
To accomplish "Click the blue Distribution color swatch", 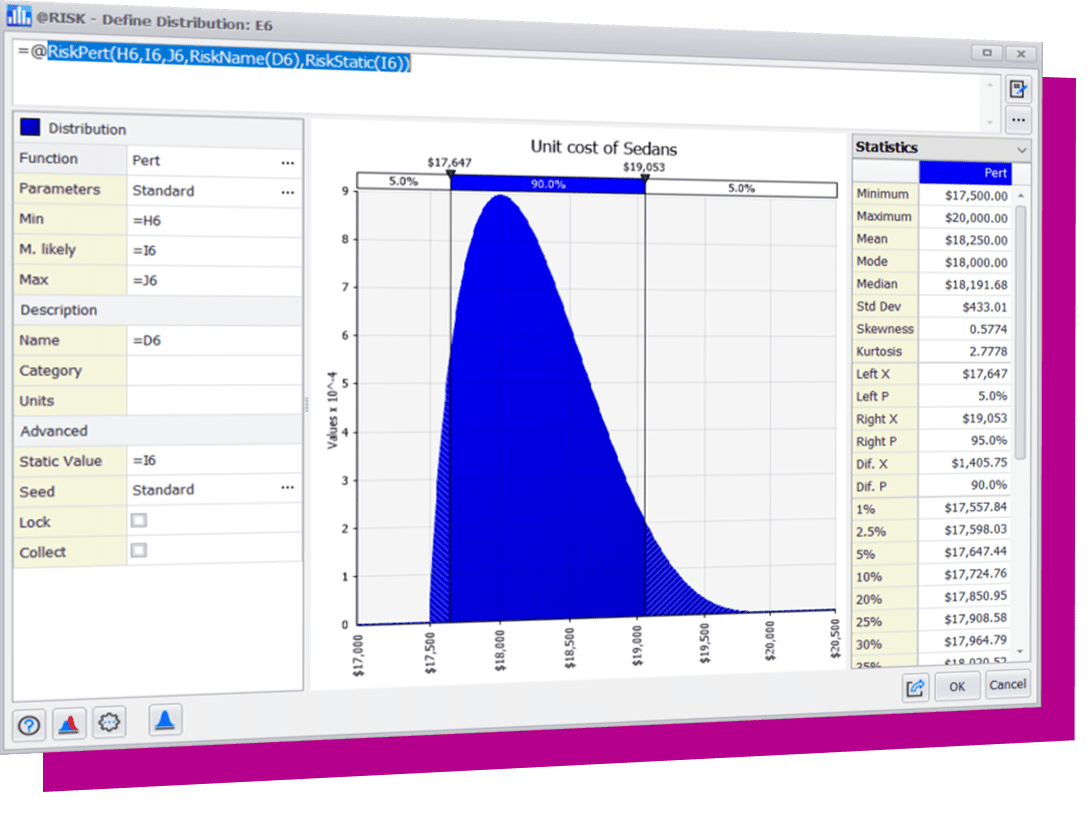I will coord(30,127).
